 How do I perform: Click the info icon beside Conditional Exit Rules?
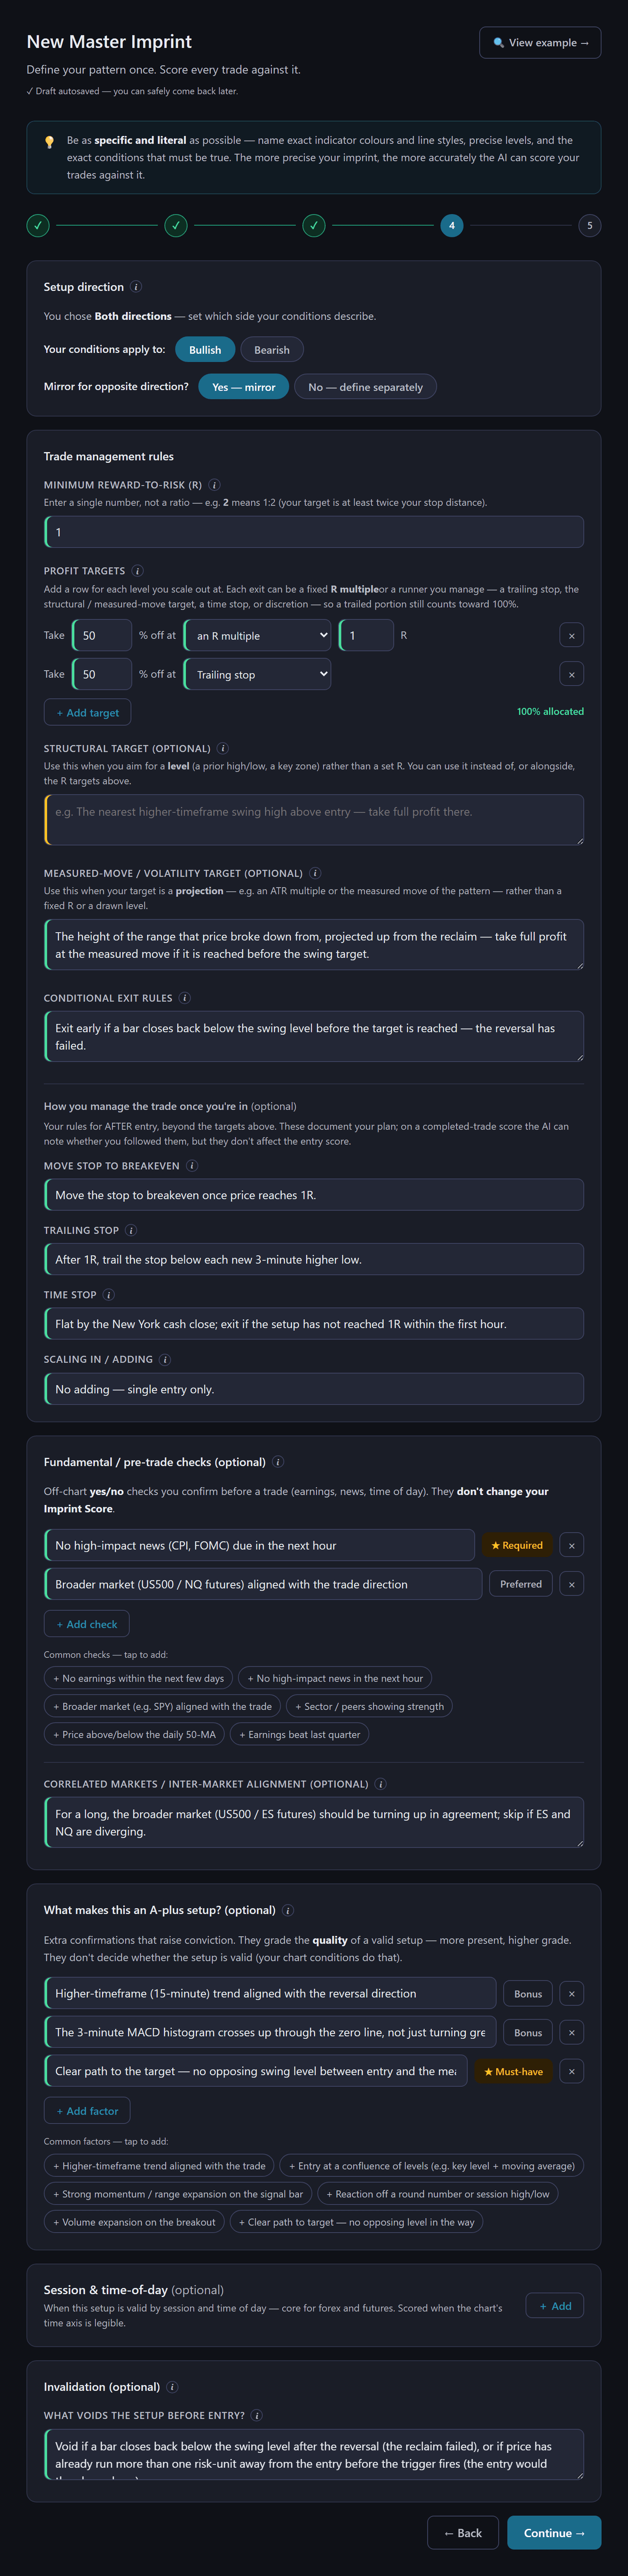pyautogui.click(x=184, y=998)
